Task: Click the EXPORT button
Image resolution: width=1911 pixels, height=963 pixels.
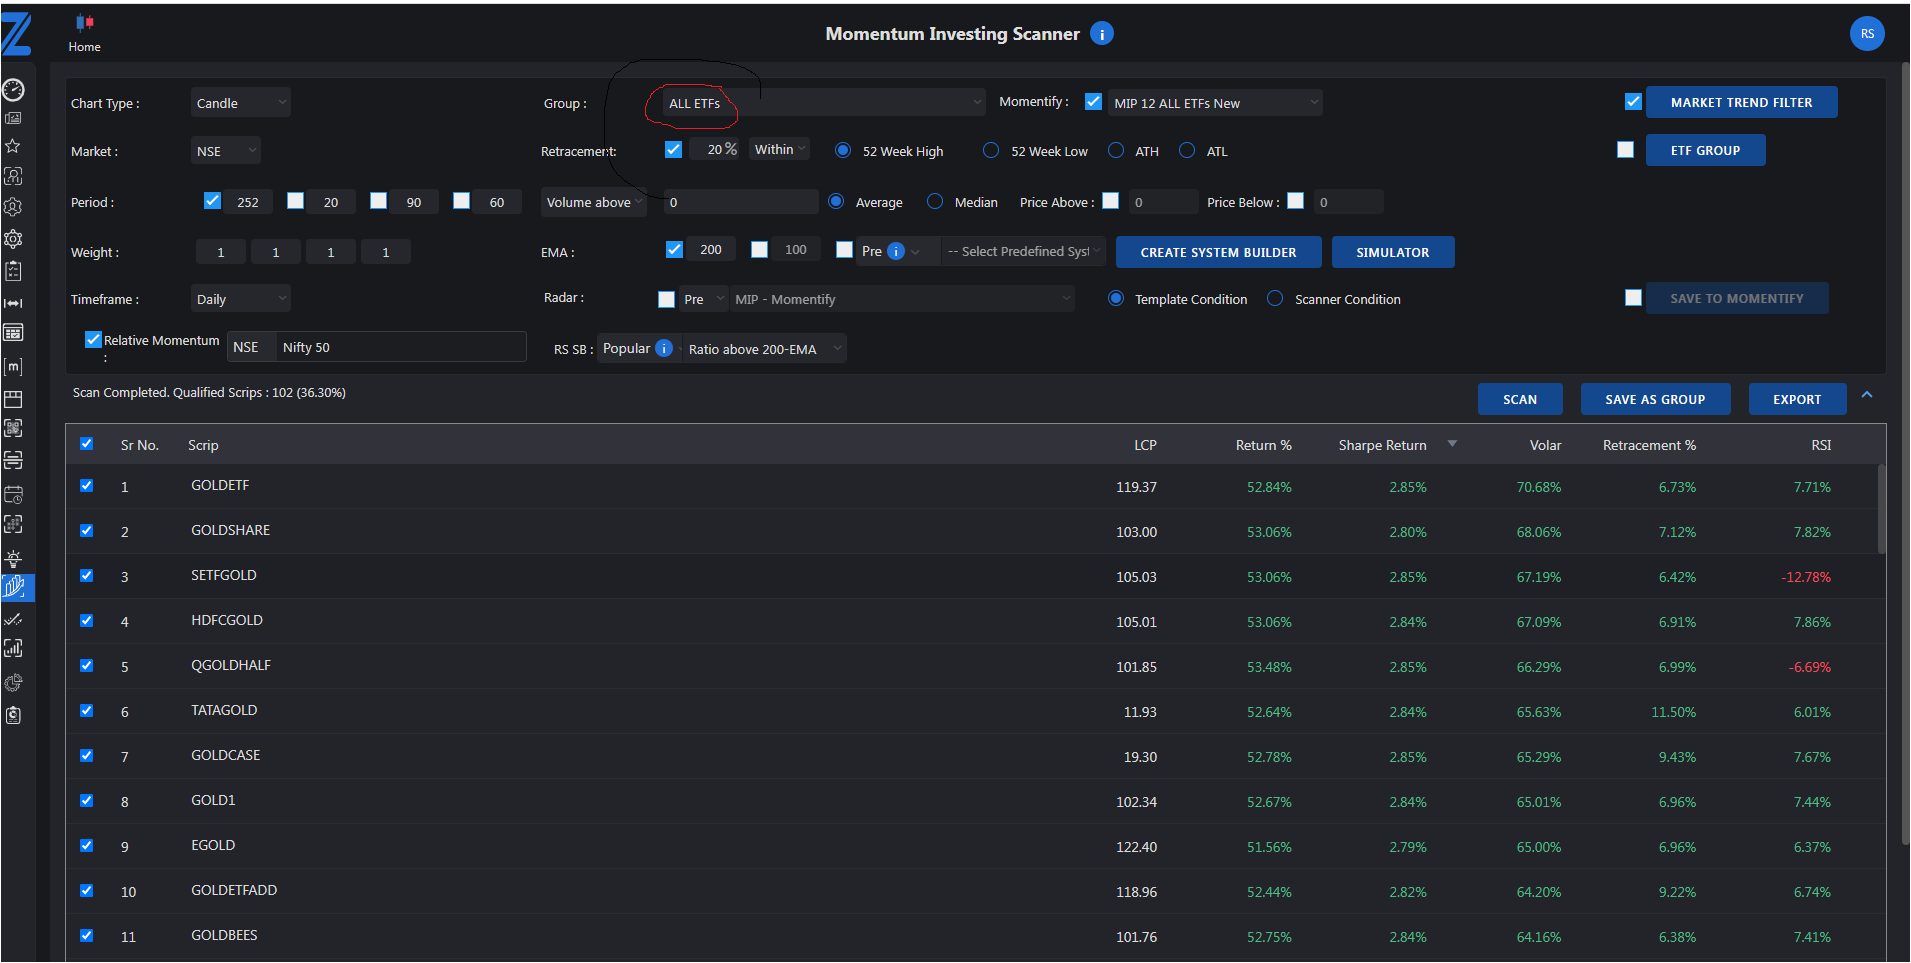Action: 1796,399
